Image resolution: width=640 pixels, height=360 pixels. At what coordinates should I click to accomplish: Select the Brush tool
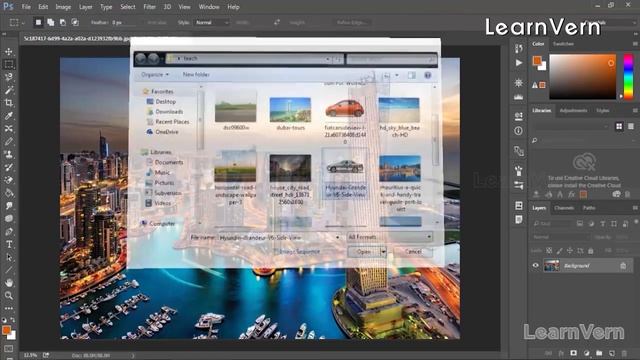tap(9, 142)
